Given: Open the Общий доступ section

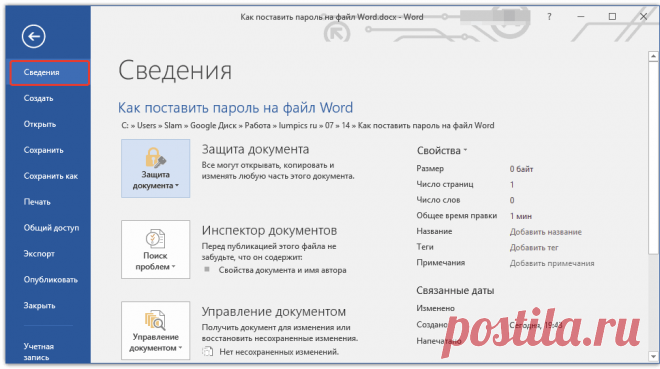Looking at the screenshot, I should 51,228.
